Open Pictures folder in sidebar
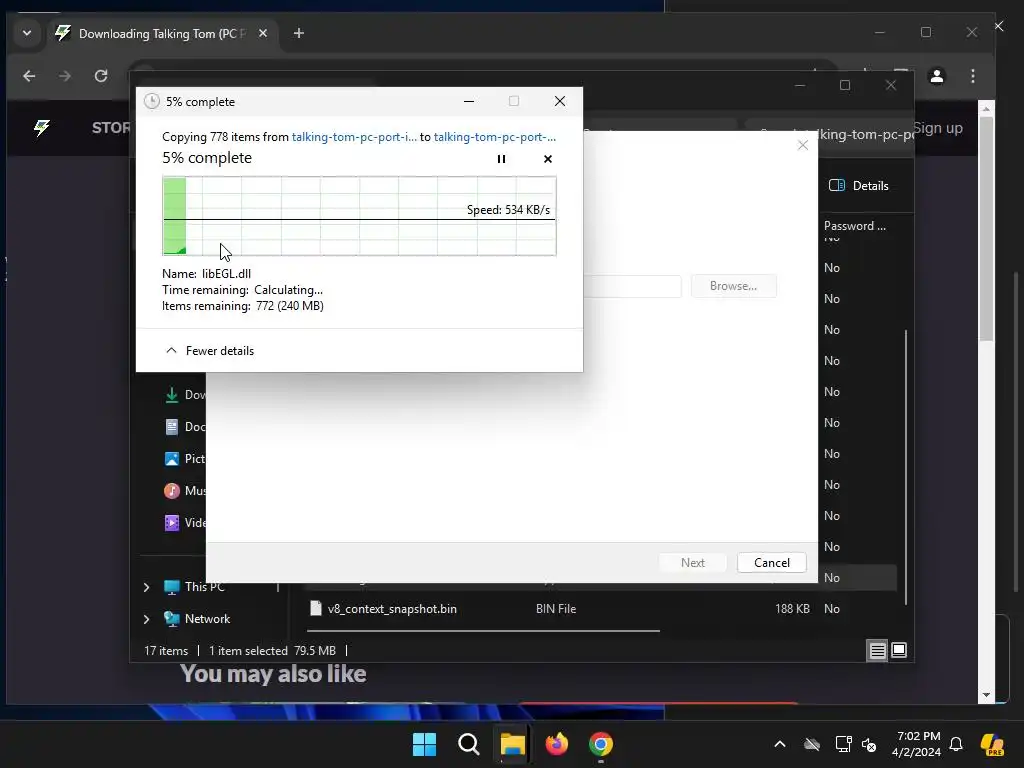 [x=185, y=458]
